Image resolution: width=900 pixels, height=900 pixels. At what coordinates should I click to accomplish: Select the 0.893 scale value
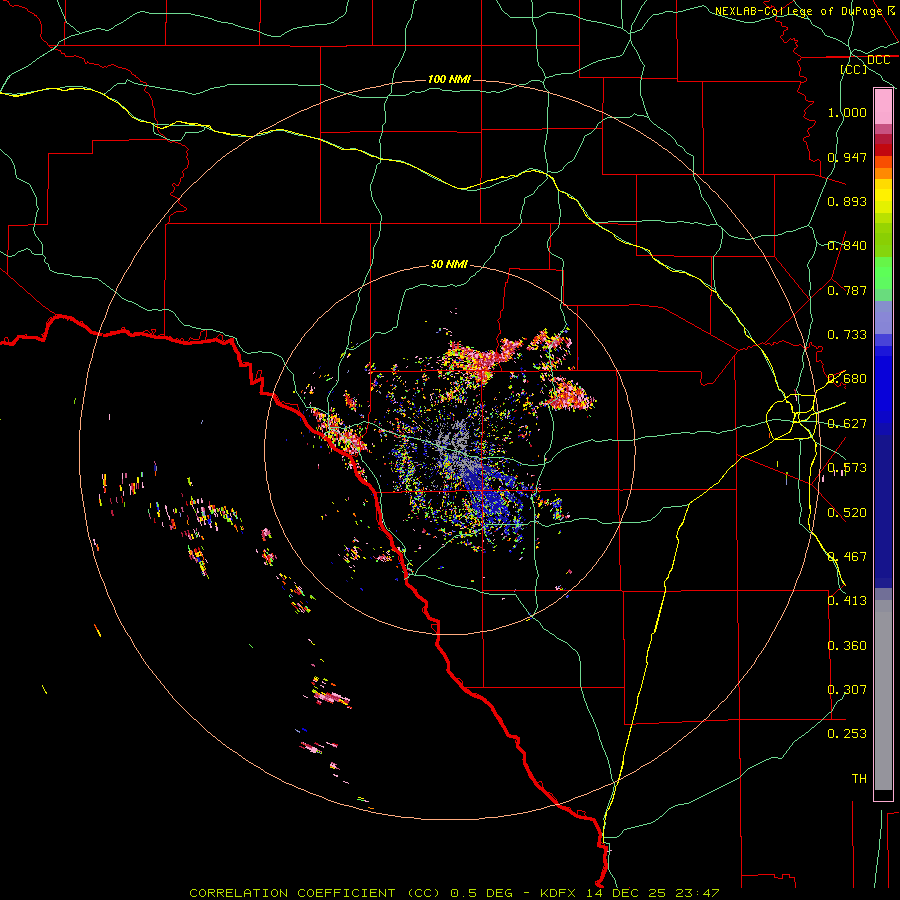point(847,201)
